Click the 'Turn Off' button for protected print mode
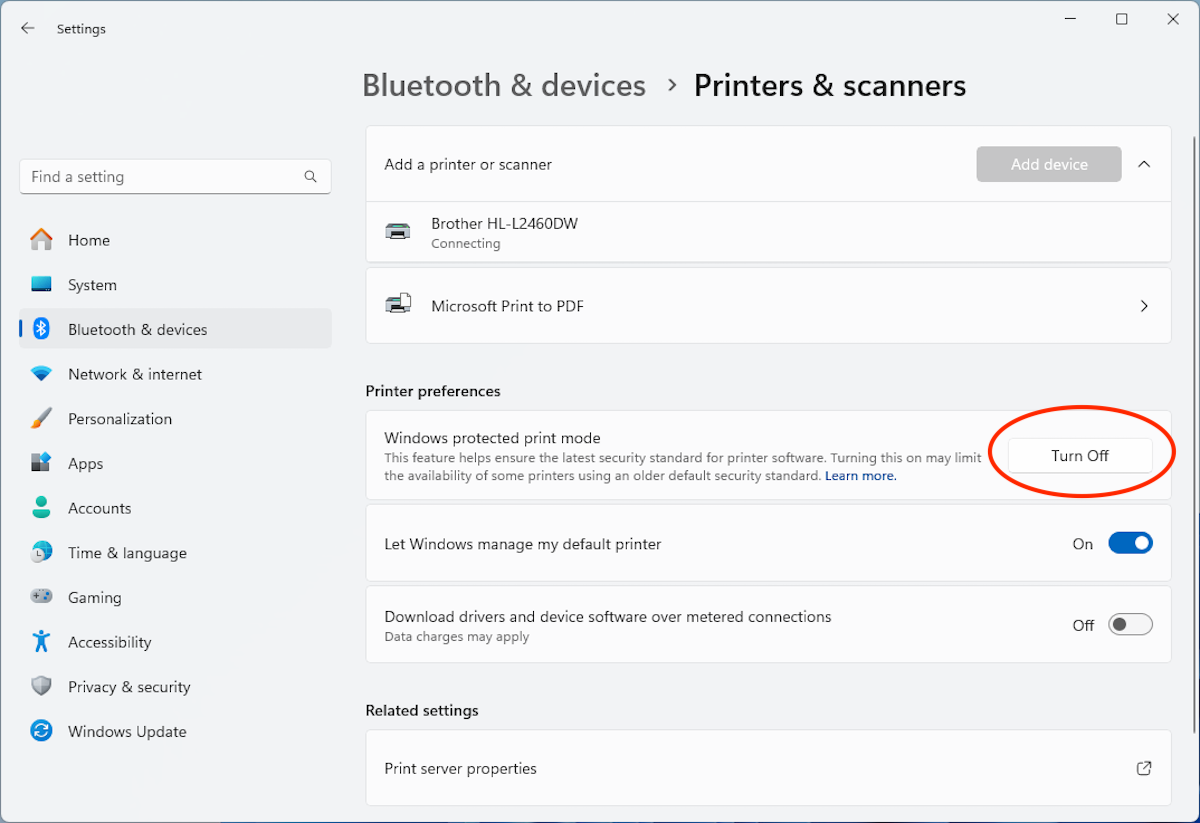Viewport: 1200px width, 823px height. click(1079, 455)
